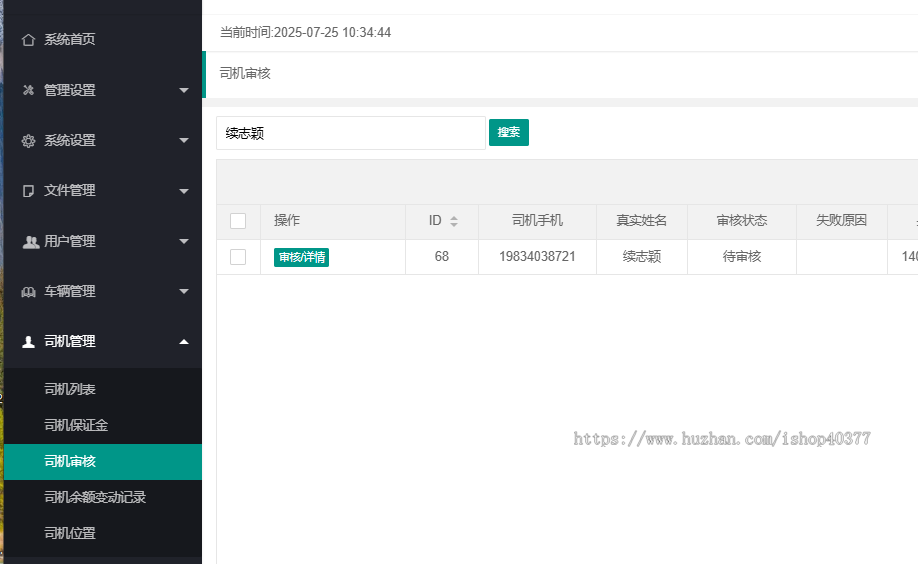Expand the 系统设置 dropdown arrow

pos(184,141)
